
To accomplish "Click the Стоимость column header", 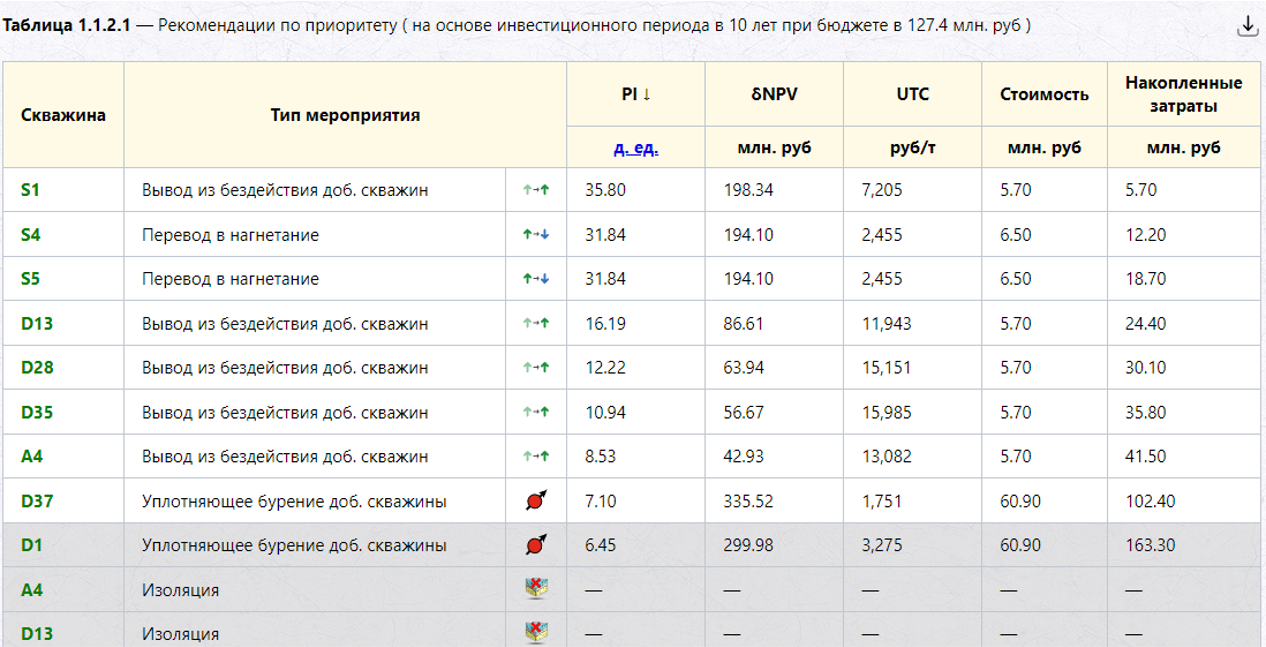I will (1044, 94).
